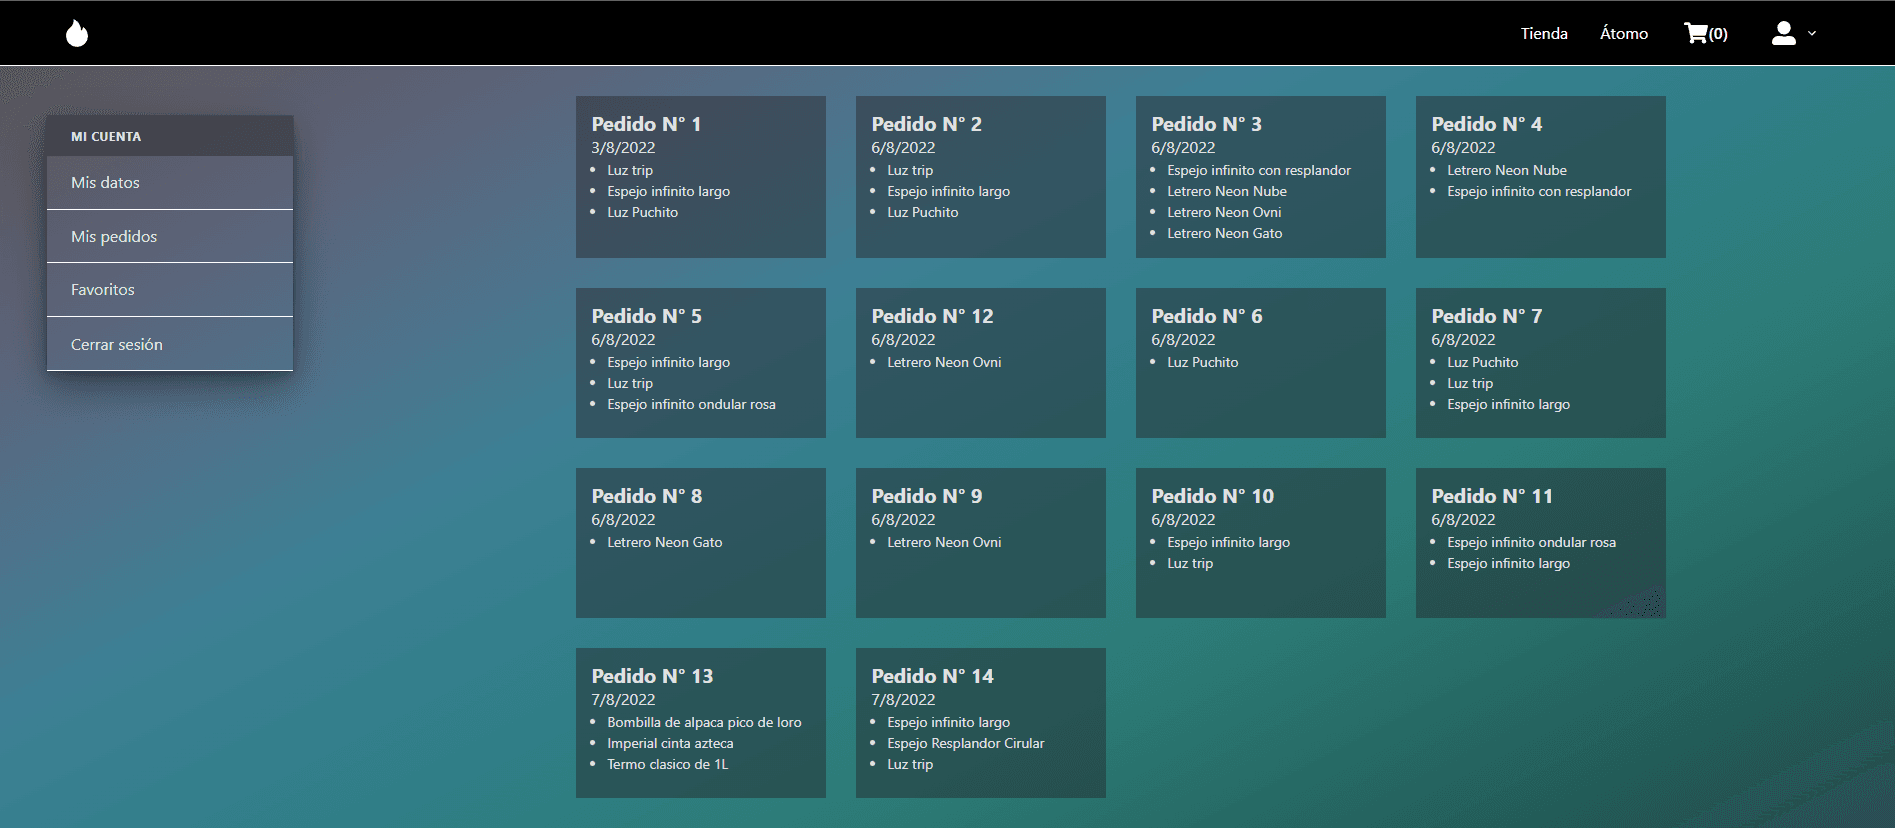Select the Pedido N° 10 heading
The width and height of the screenshot is (1895, 828).
pyautogui.click(x=1212, y=496)
